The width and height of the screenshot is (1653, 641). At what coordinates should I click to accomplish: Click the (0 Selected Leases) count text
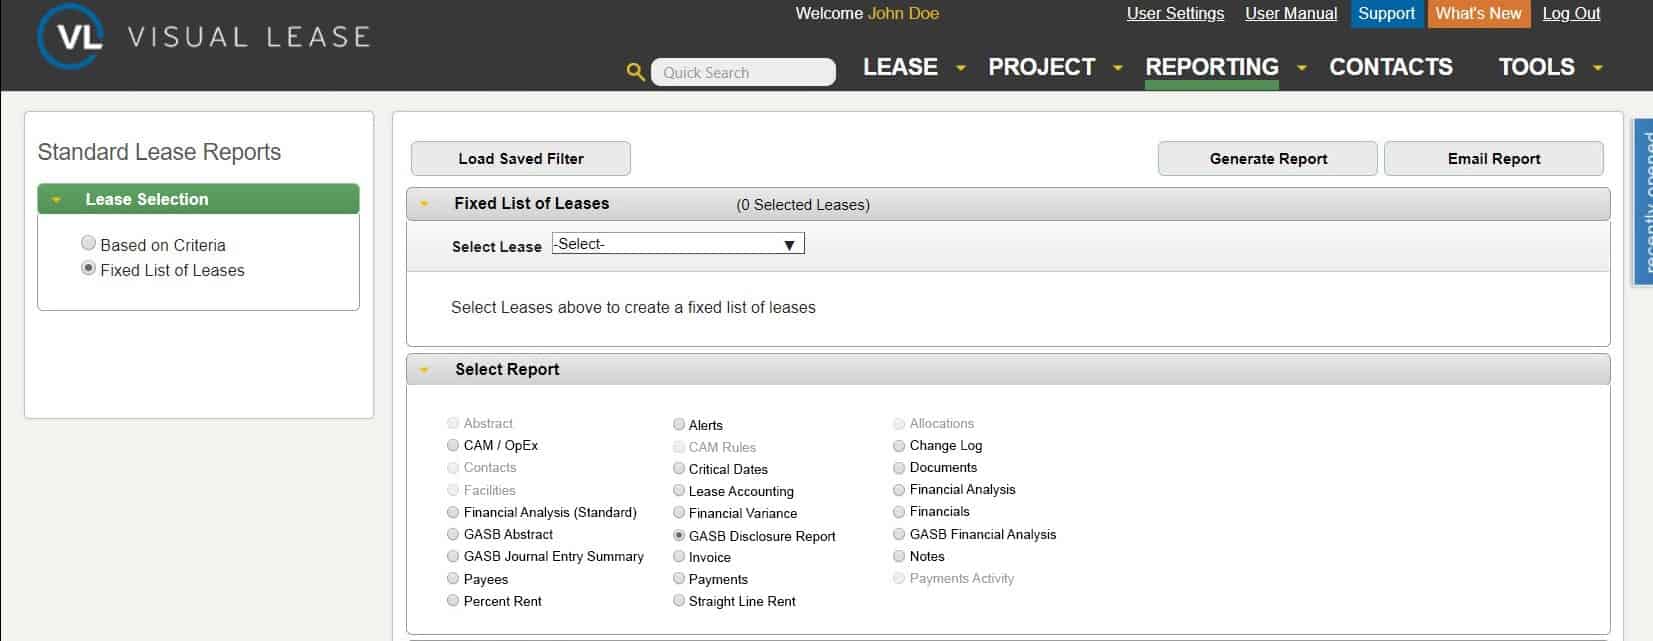tap(803, 205)
